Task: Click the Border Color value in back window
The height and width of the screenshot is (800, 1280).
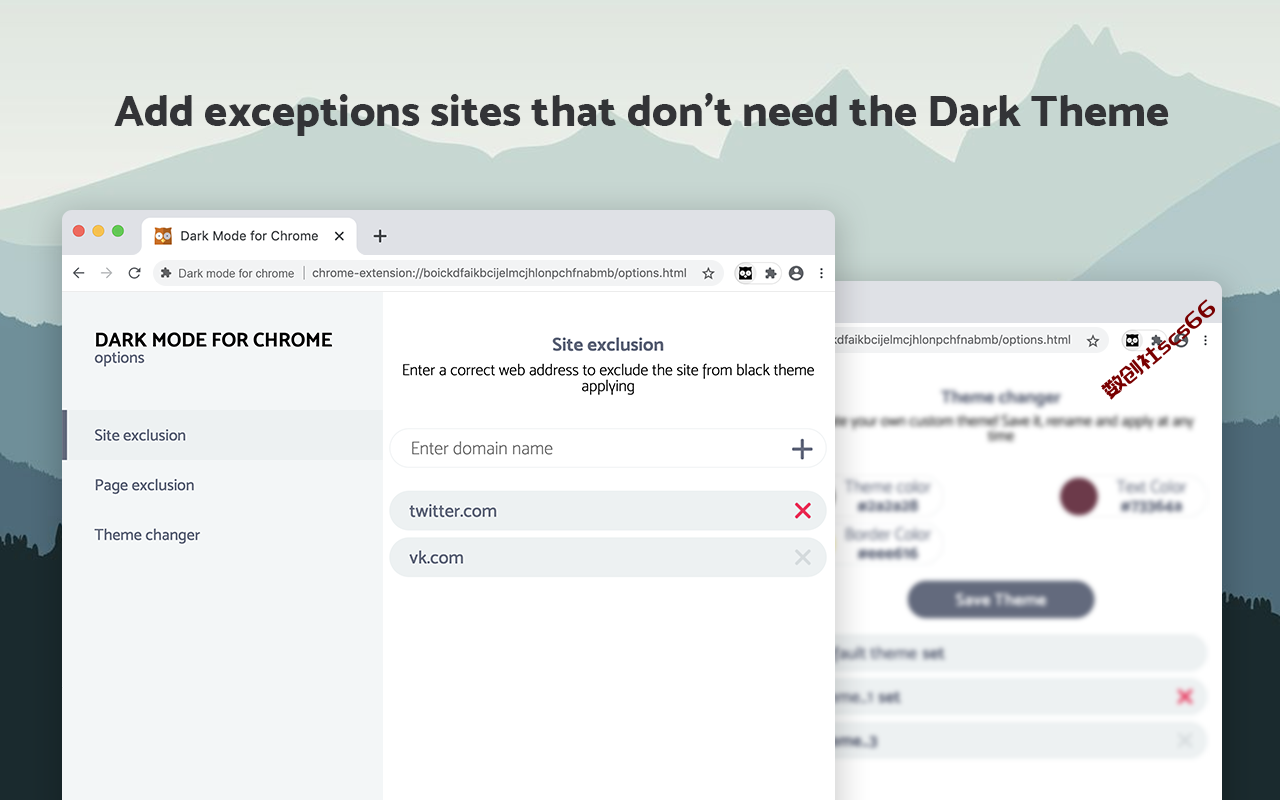Action: point(888,553)
